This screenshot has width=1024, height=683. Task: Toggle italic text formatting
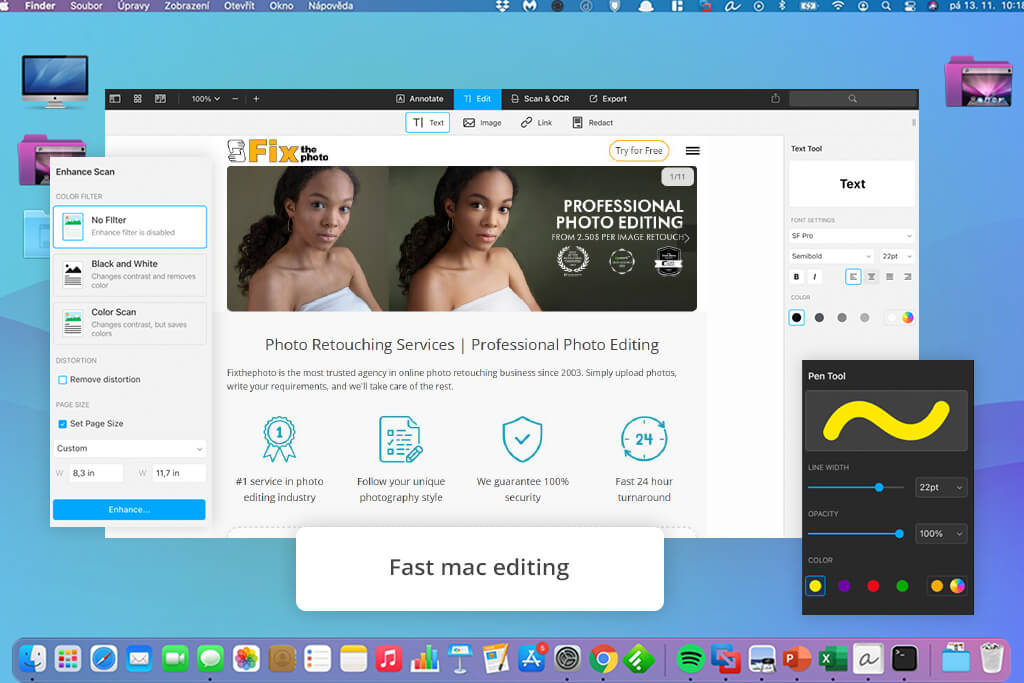point(814,277)
